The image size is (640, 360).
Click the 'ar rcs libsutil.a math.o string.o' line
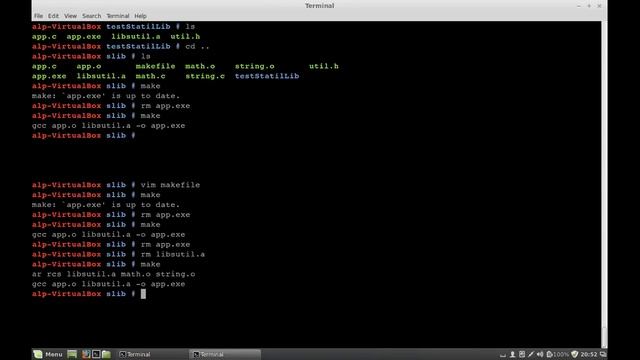(x=113, y=274)
